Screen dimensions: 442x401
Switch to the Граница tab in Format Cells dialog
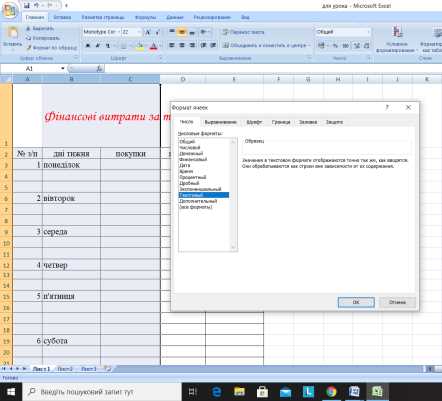pos(281,122)
